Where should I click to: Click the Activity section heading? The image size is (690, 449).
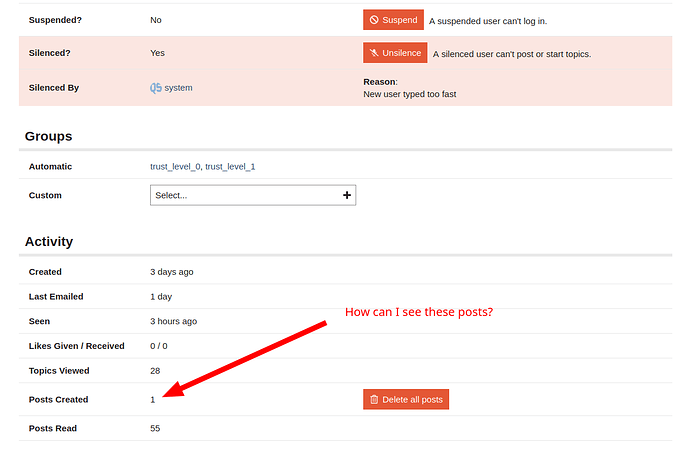pos(49,242)
